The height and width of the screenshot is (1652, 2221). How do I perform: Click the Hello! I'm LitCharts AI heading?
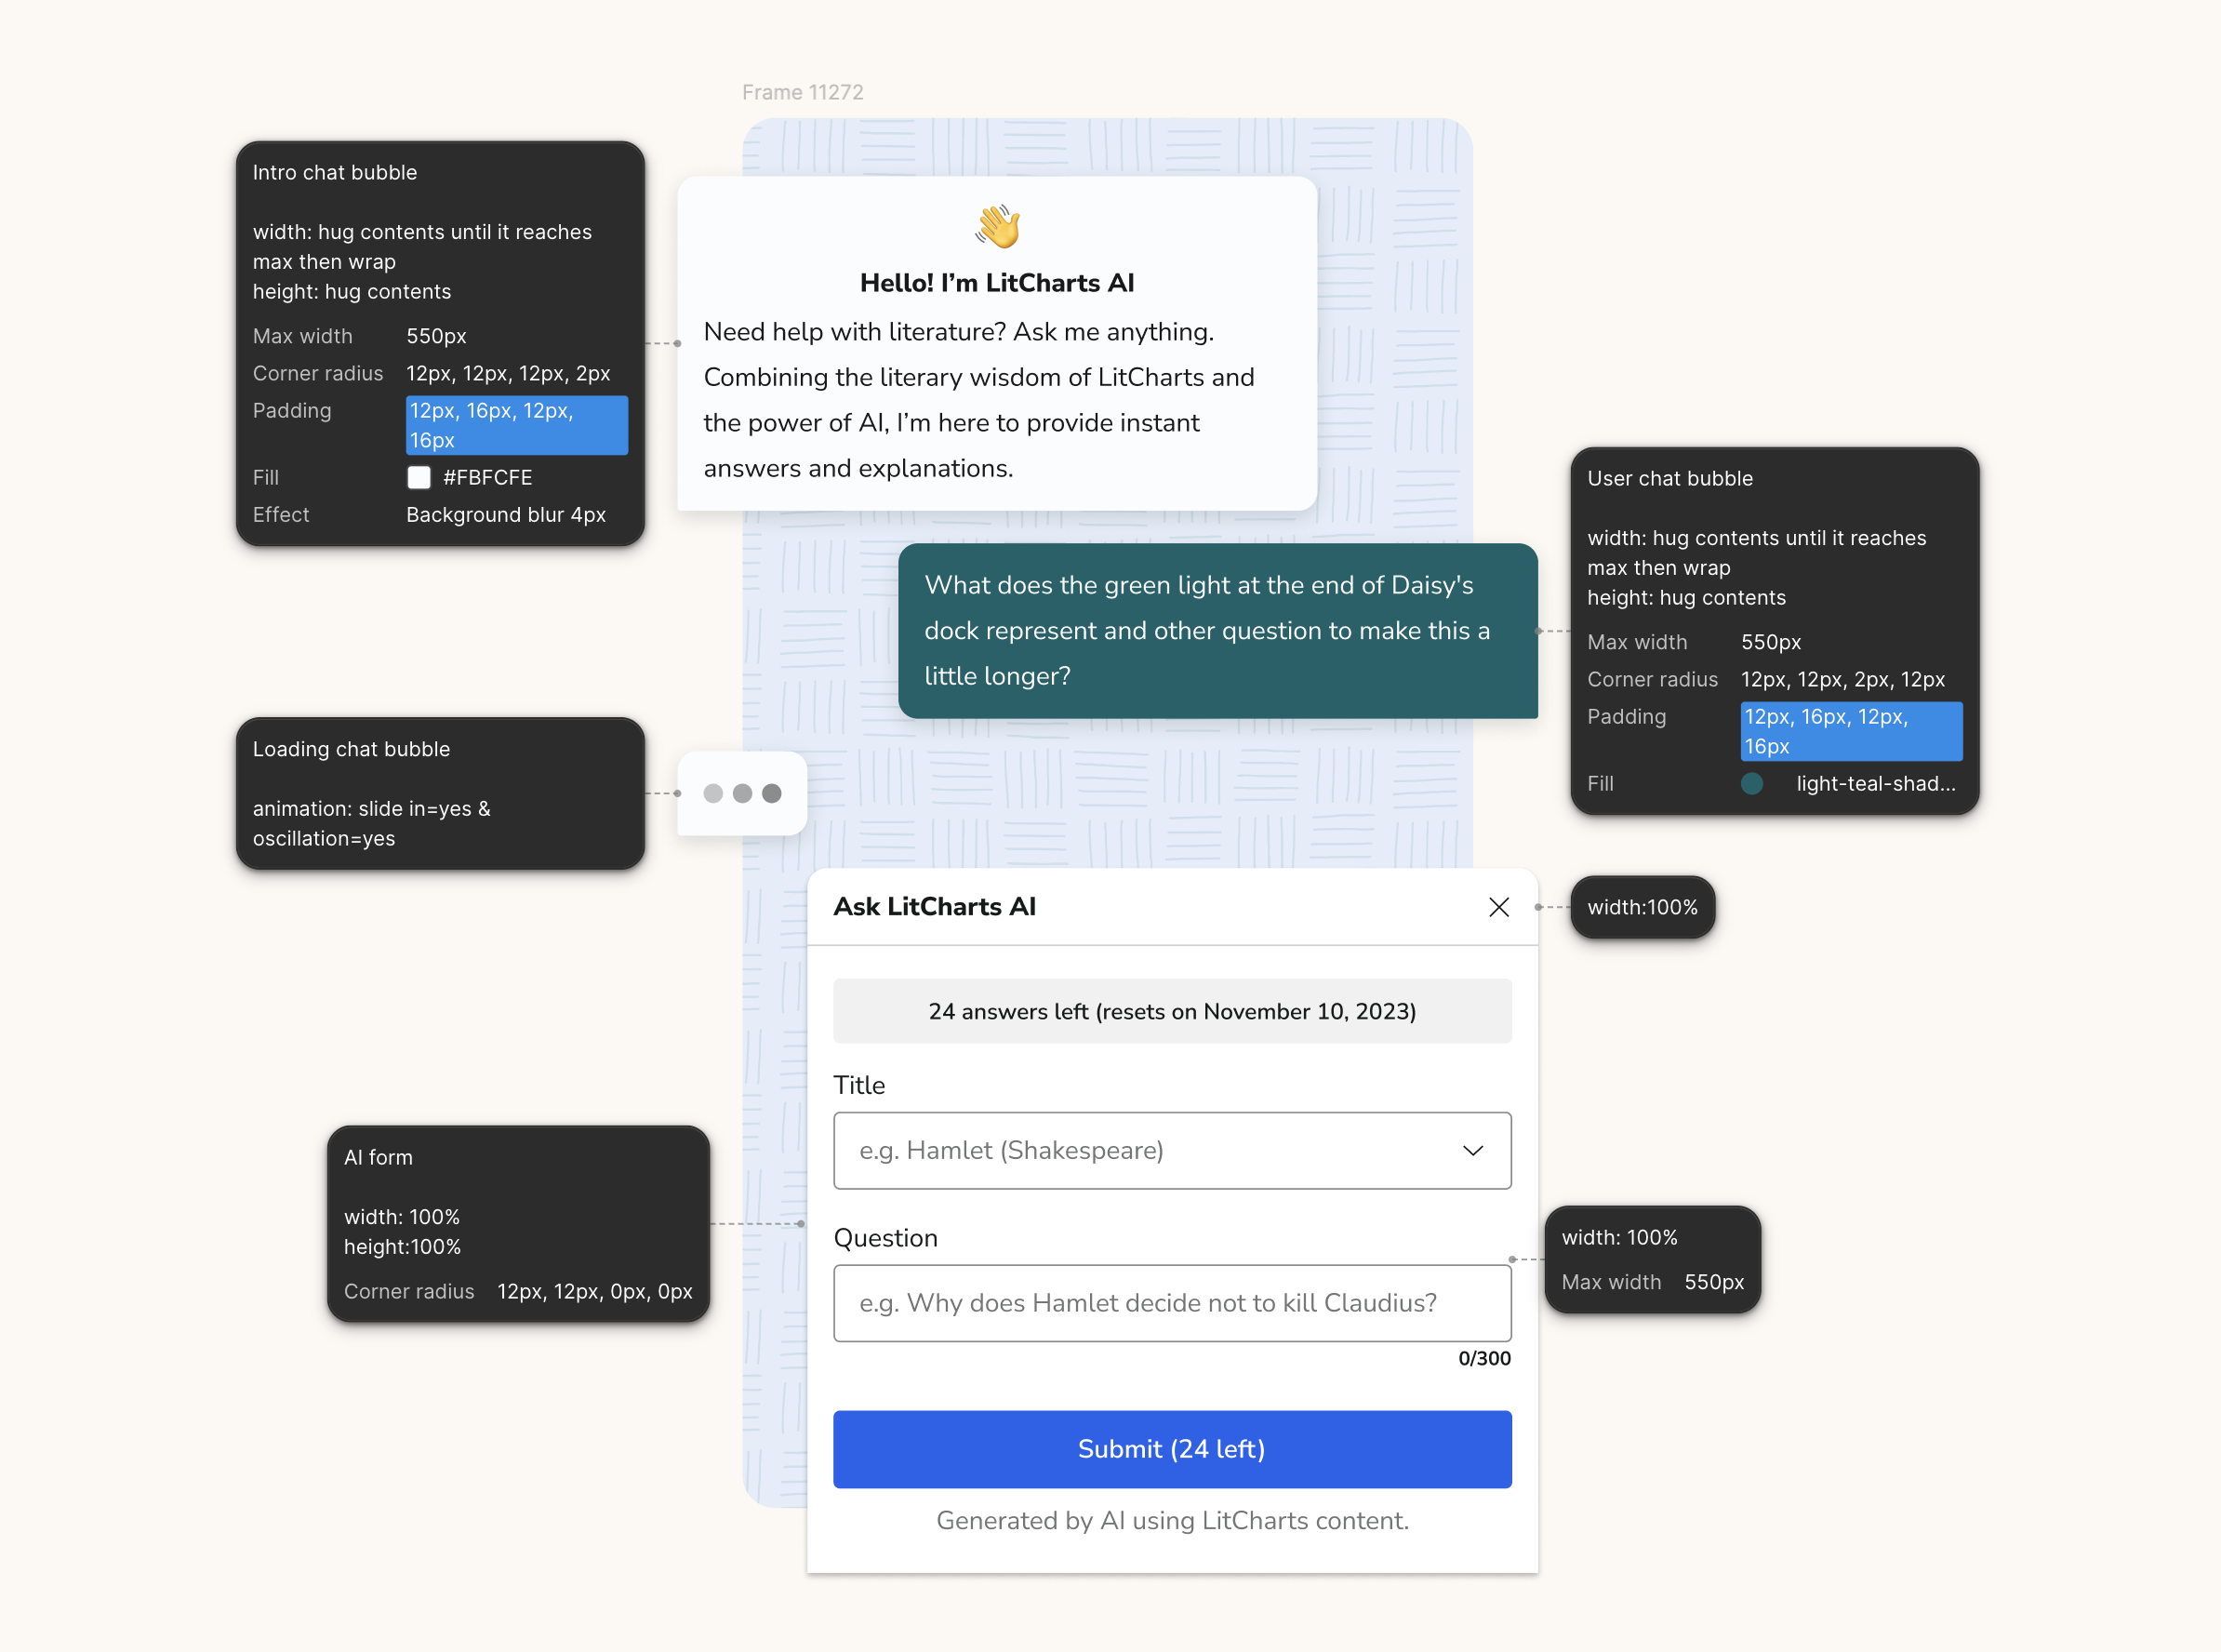(997, 283)
